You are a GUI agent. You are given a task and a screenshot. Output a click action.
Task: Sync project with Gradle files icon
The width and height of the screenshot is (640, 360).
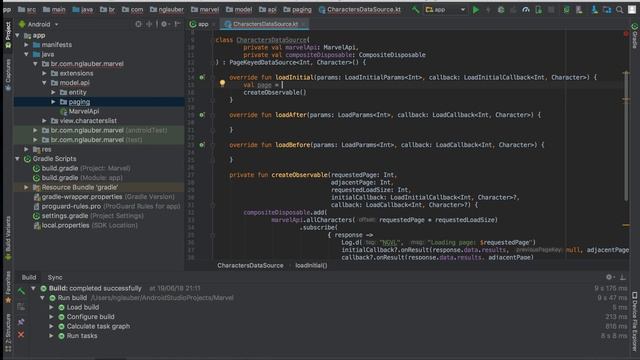(x=566, y=9)
